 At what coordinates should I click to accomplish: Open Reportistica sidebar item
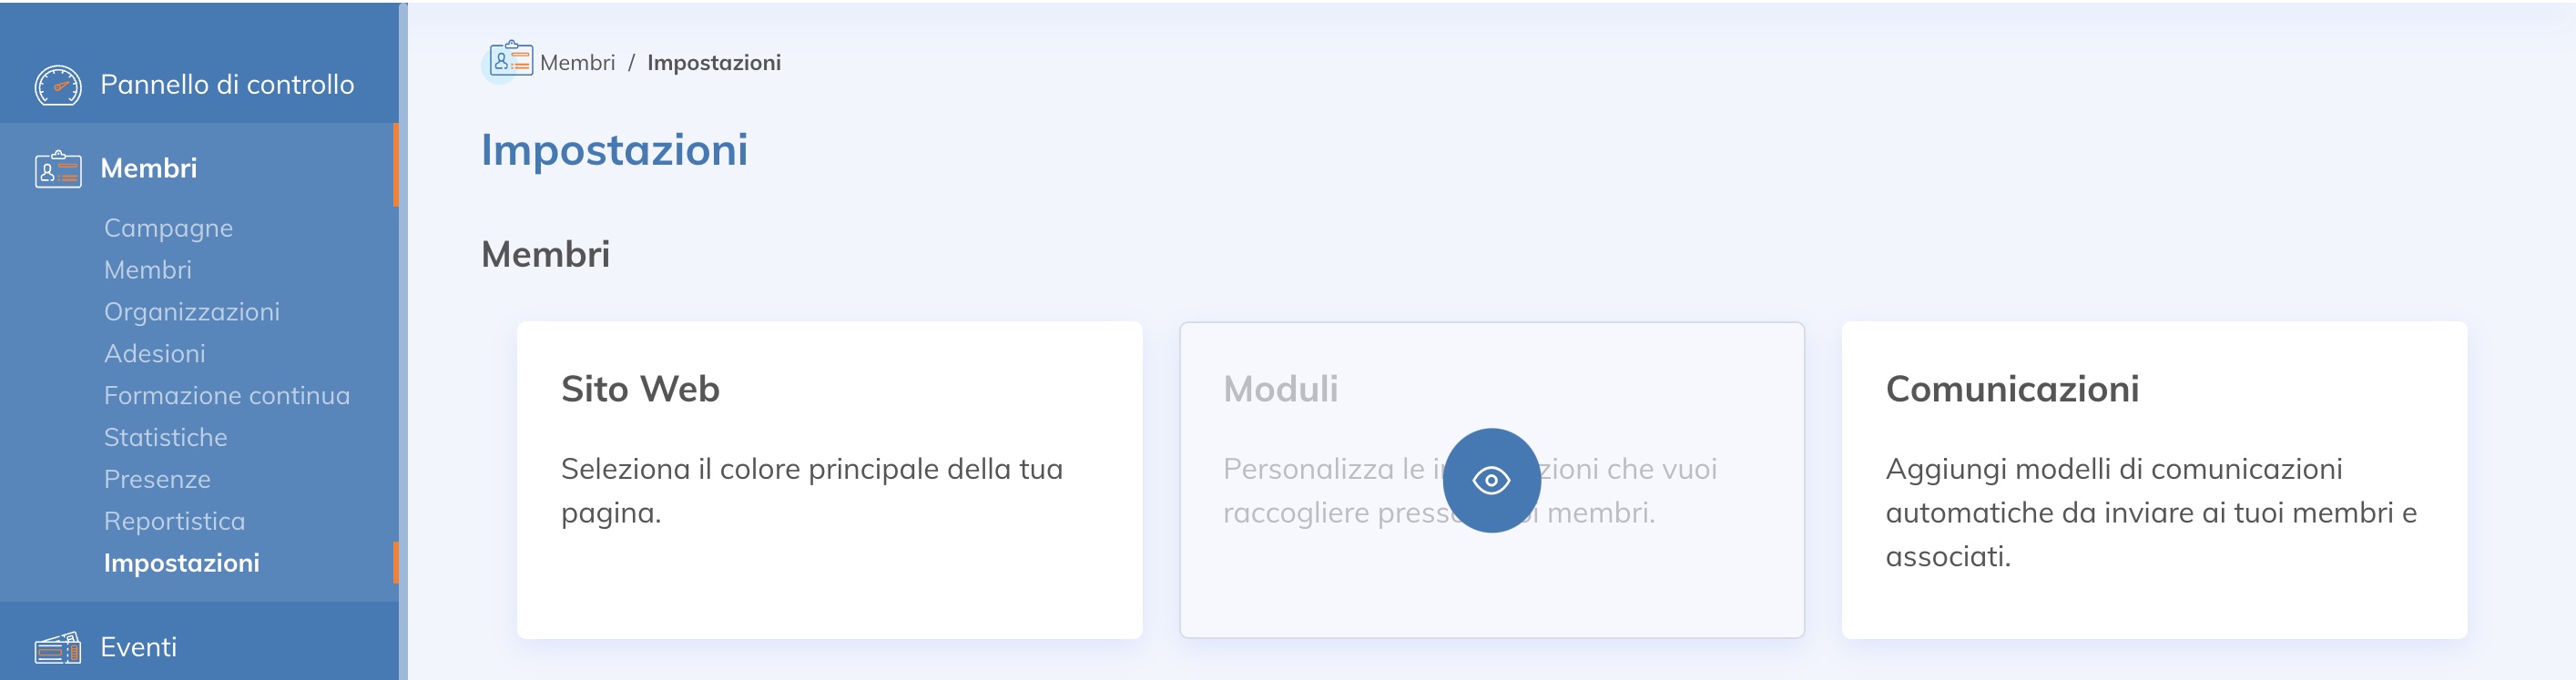coord(175,522)
